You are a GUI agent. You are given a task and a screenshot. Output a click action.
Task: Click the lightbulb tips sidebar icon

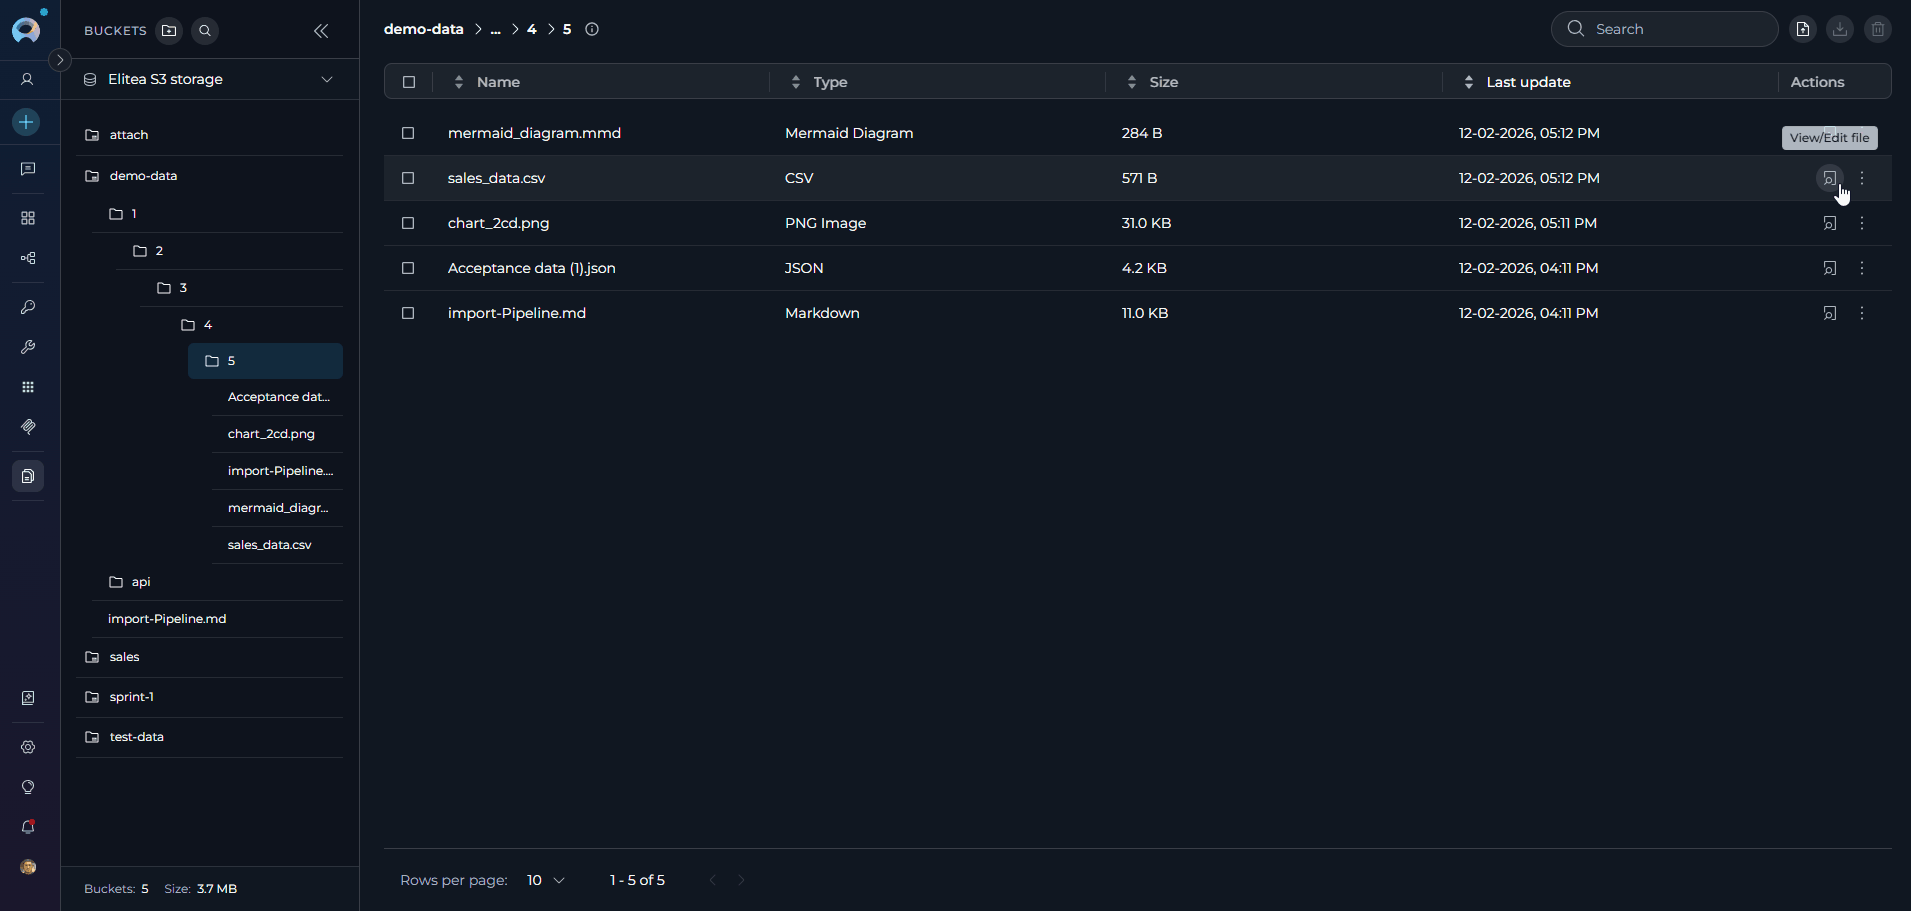click(x=28, y=787)
